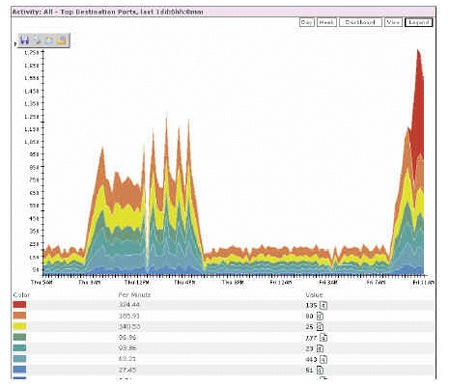Switch the chart to Day range
Viewport: 450px width, 386px height.
pyautogui.click(x=307, y=22)
